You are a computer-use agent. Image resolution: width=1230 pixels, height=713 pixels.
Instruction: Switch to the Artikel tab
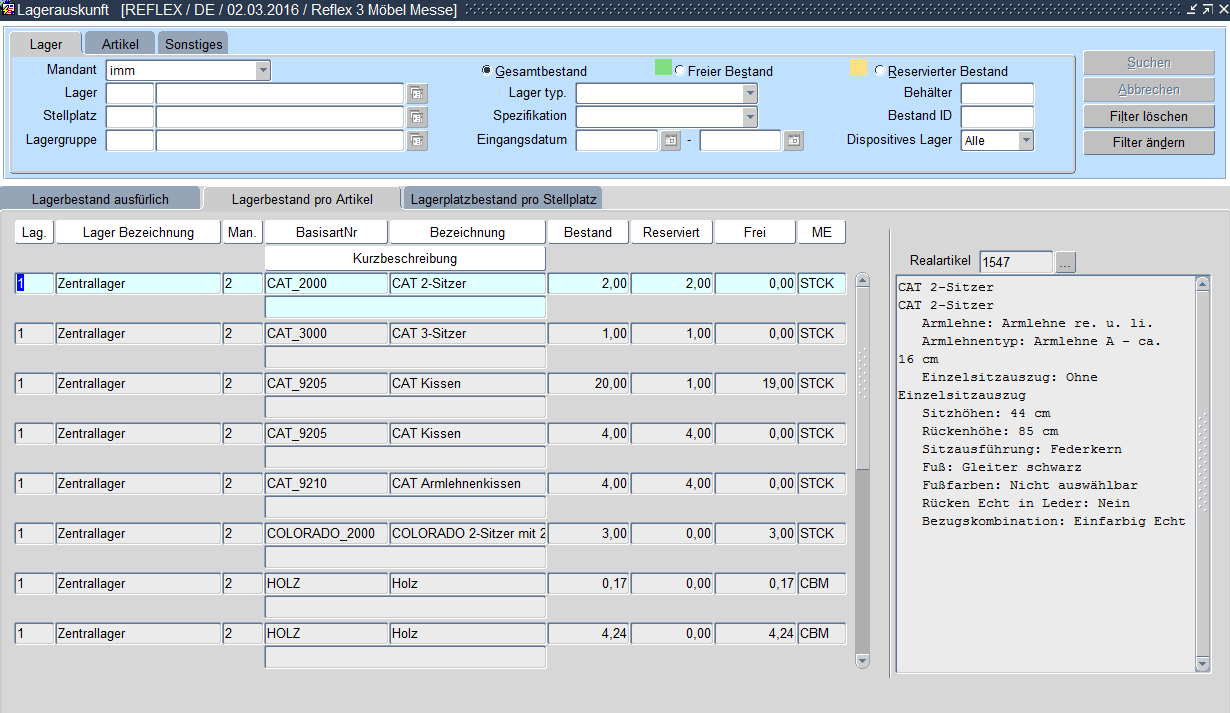click(120, 44)
